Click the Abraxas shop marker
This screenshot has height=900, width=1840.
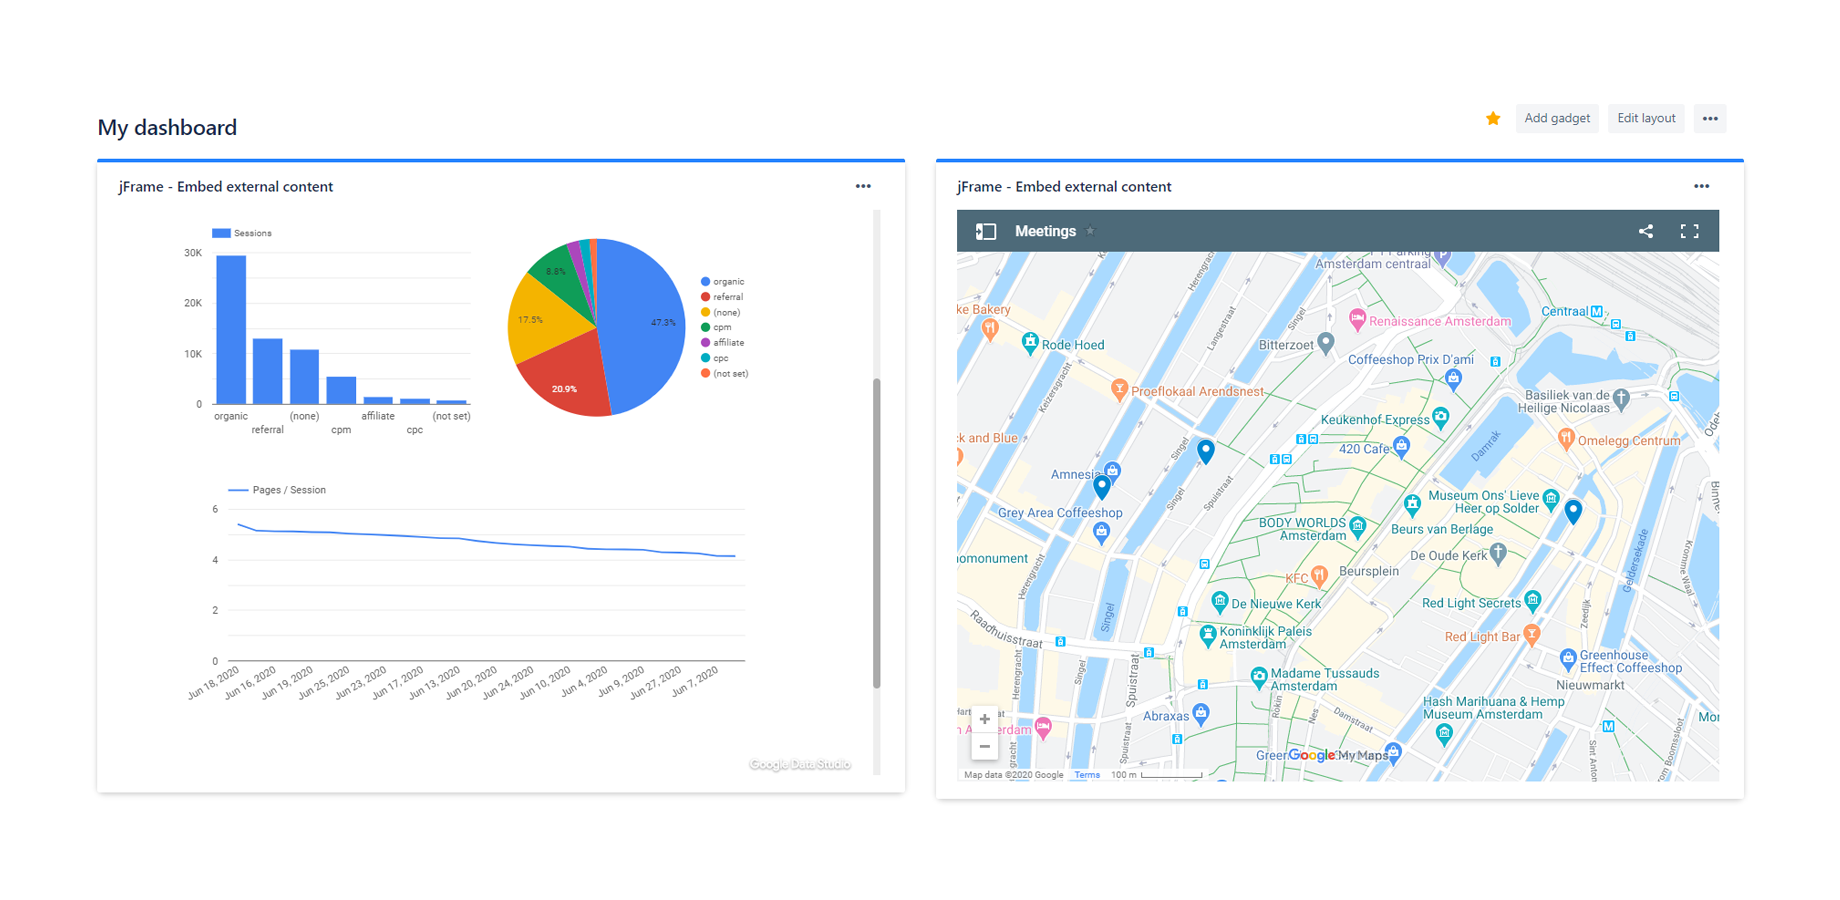click(1201, 713)
